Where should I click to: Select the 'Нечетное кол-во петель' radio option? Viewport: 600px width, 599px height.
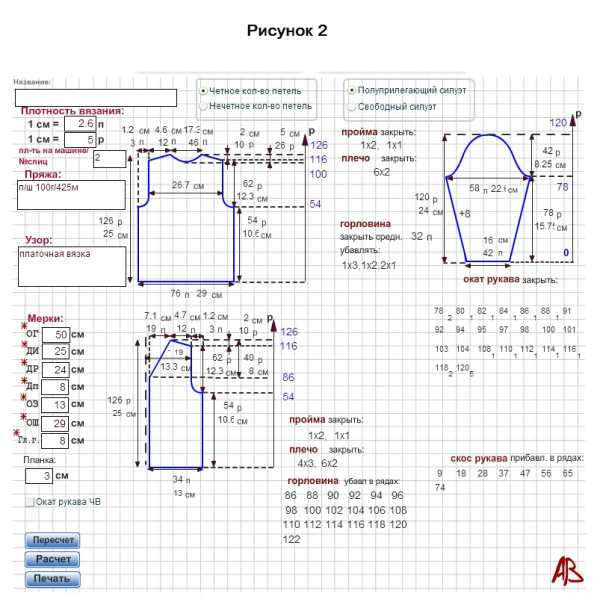204,104
